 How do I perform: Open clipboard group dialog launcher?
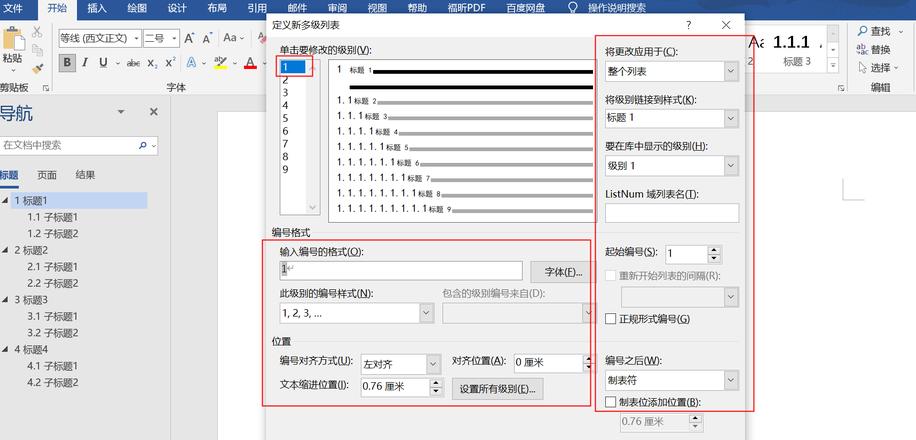(46, 88)
